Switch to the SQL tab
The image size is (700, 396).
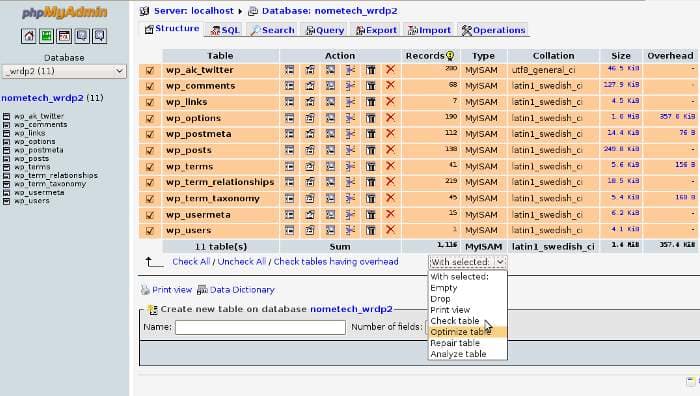(225, 30)
